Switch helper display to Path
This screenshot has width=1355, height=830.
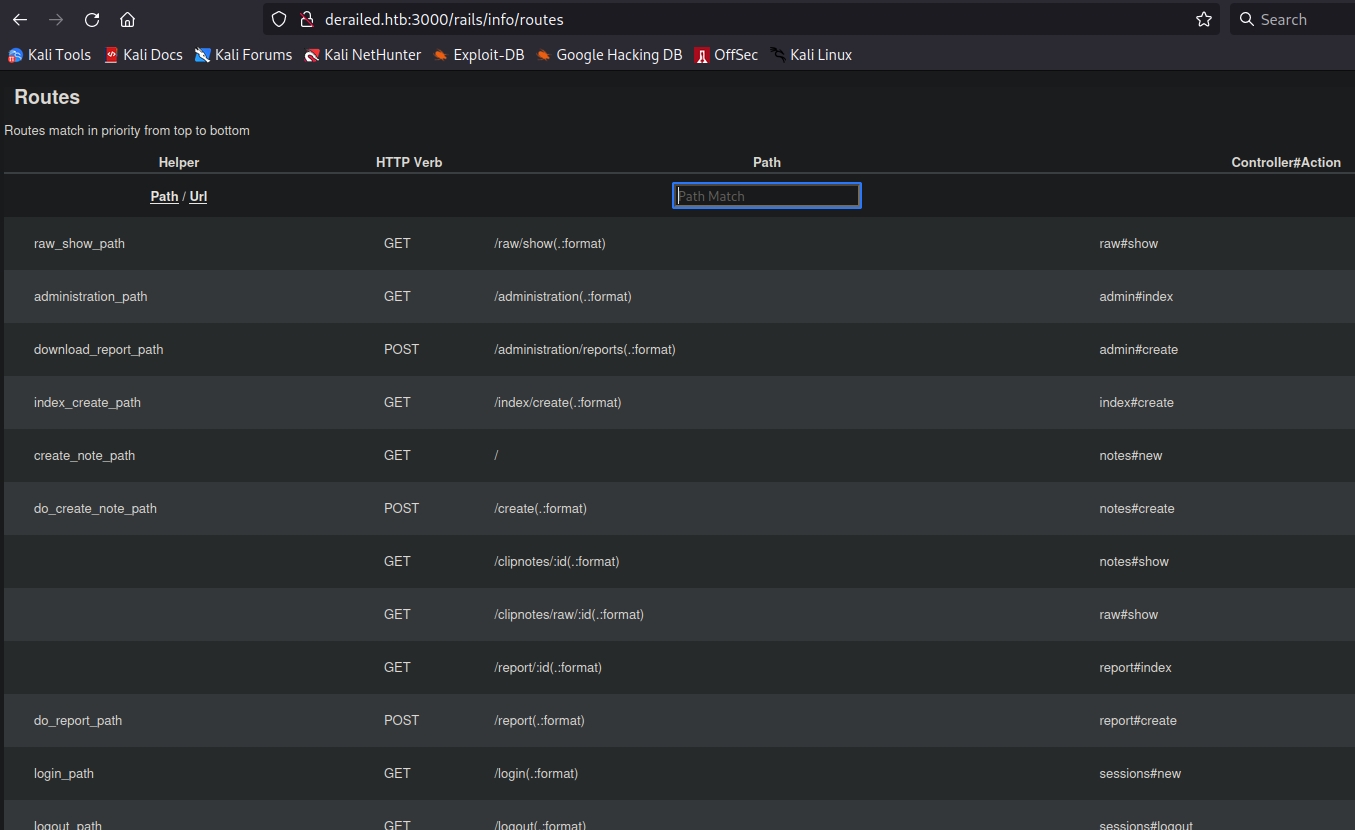164,196
